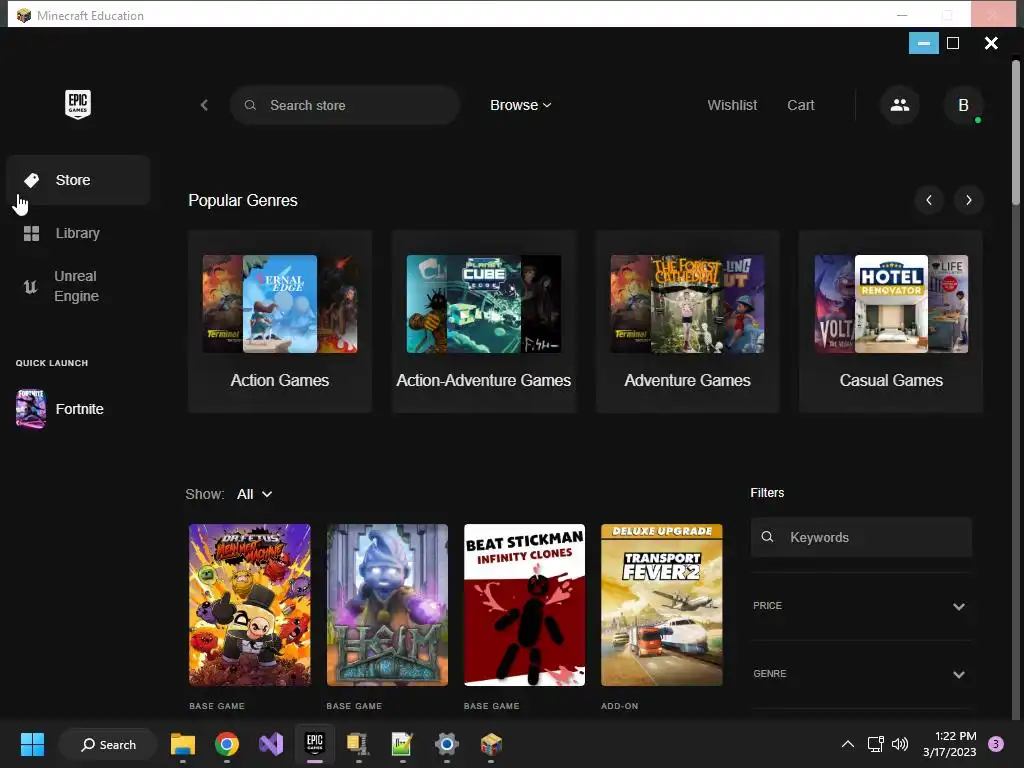Image resolution: width=1024 pixels, height=768 pixels.
Task: Open Google Chrome from the taskbar
Action: [x=227, y=744]
